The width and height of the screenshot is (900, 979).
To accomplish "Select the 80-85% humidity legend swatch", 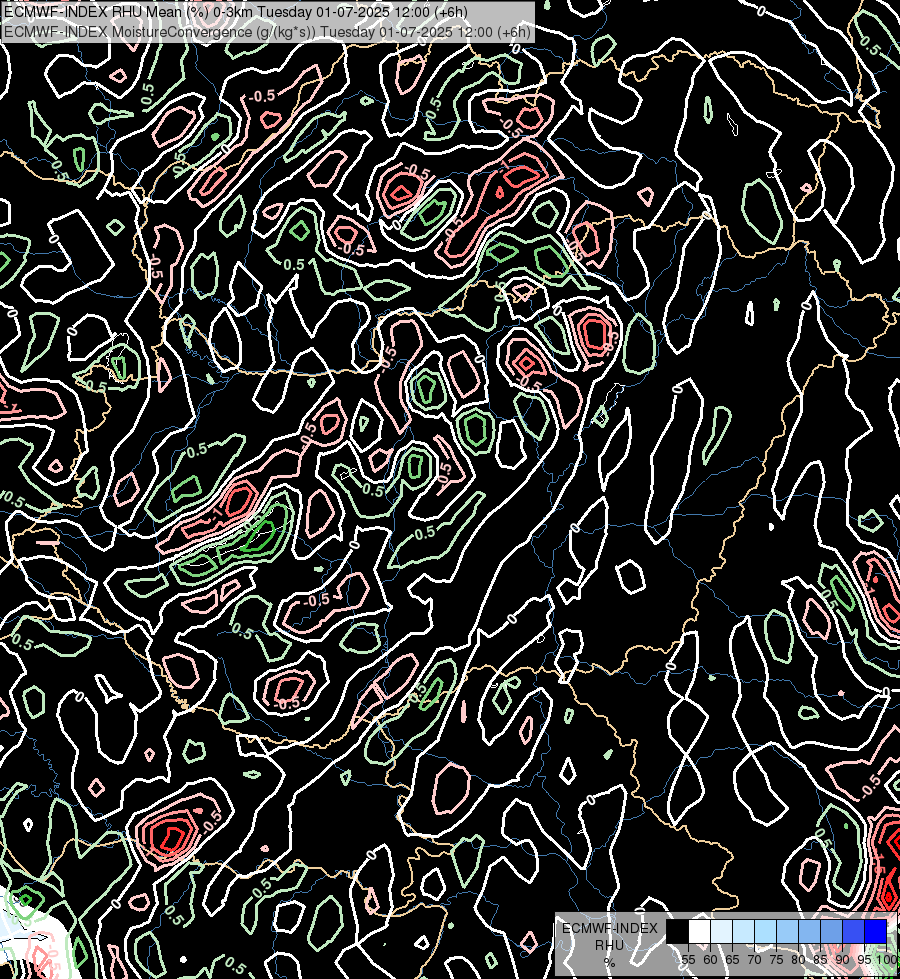I will pos(809,931).
